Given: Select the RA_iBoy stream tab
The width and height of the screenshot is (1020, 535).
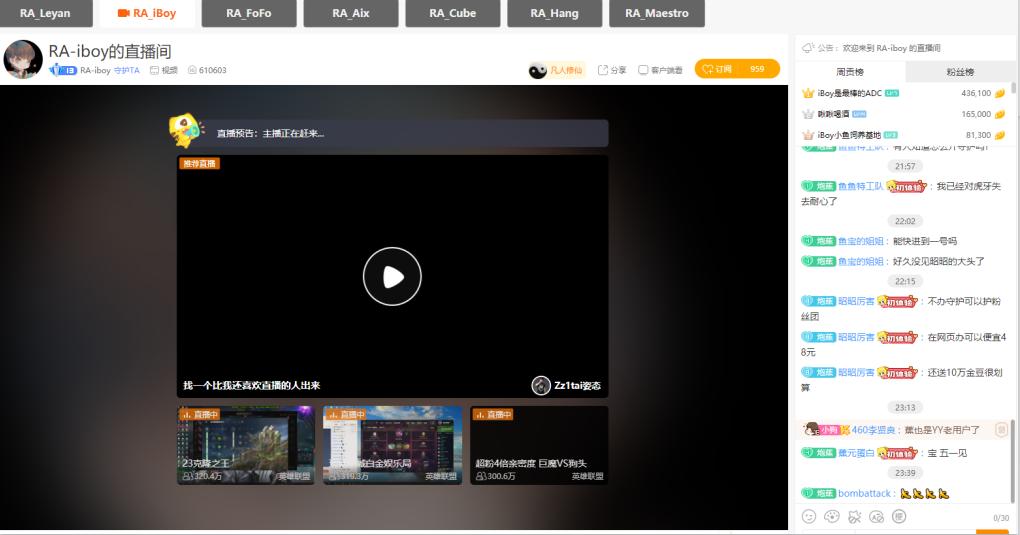Looking at the screenshot, I should (x=146, y=13).
